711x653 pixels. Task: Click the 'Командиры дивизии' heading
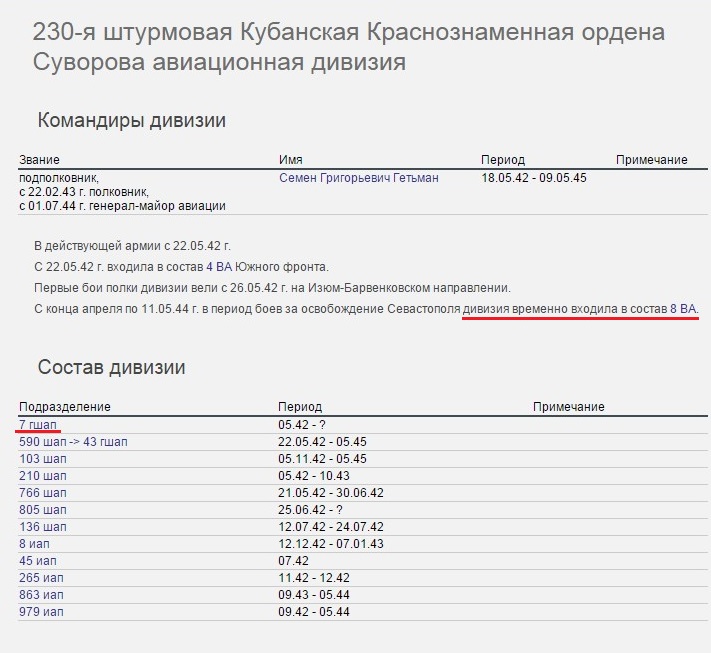131,121
